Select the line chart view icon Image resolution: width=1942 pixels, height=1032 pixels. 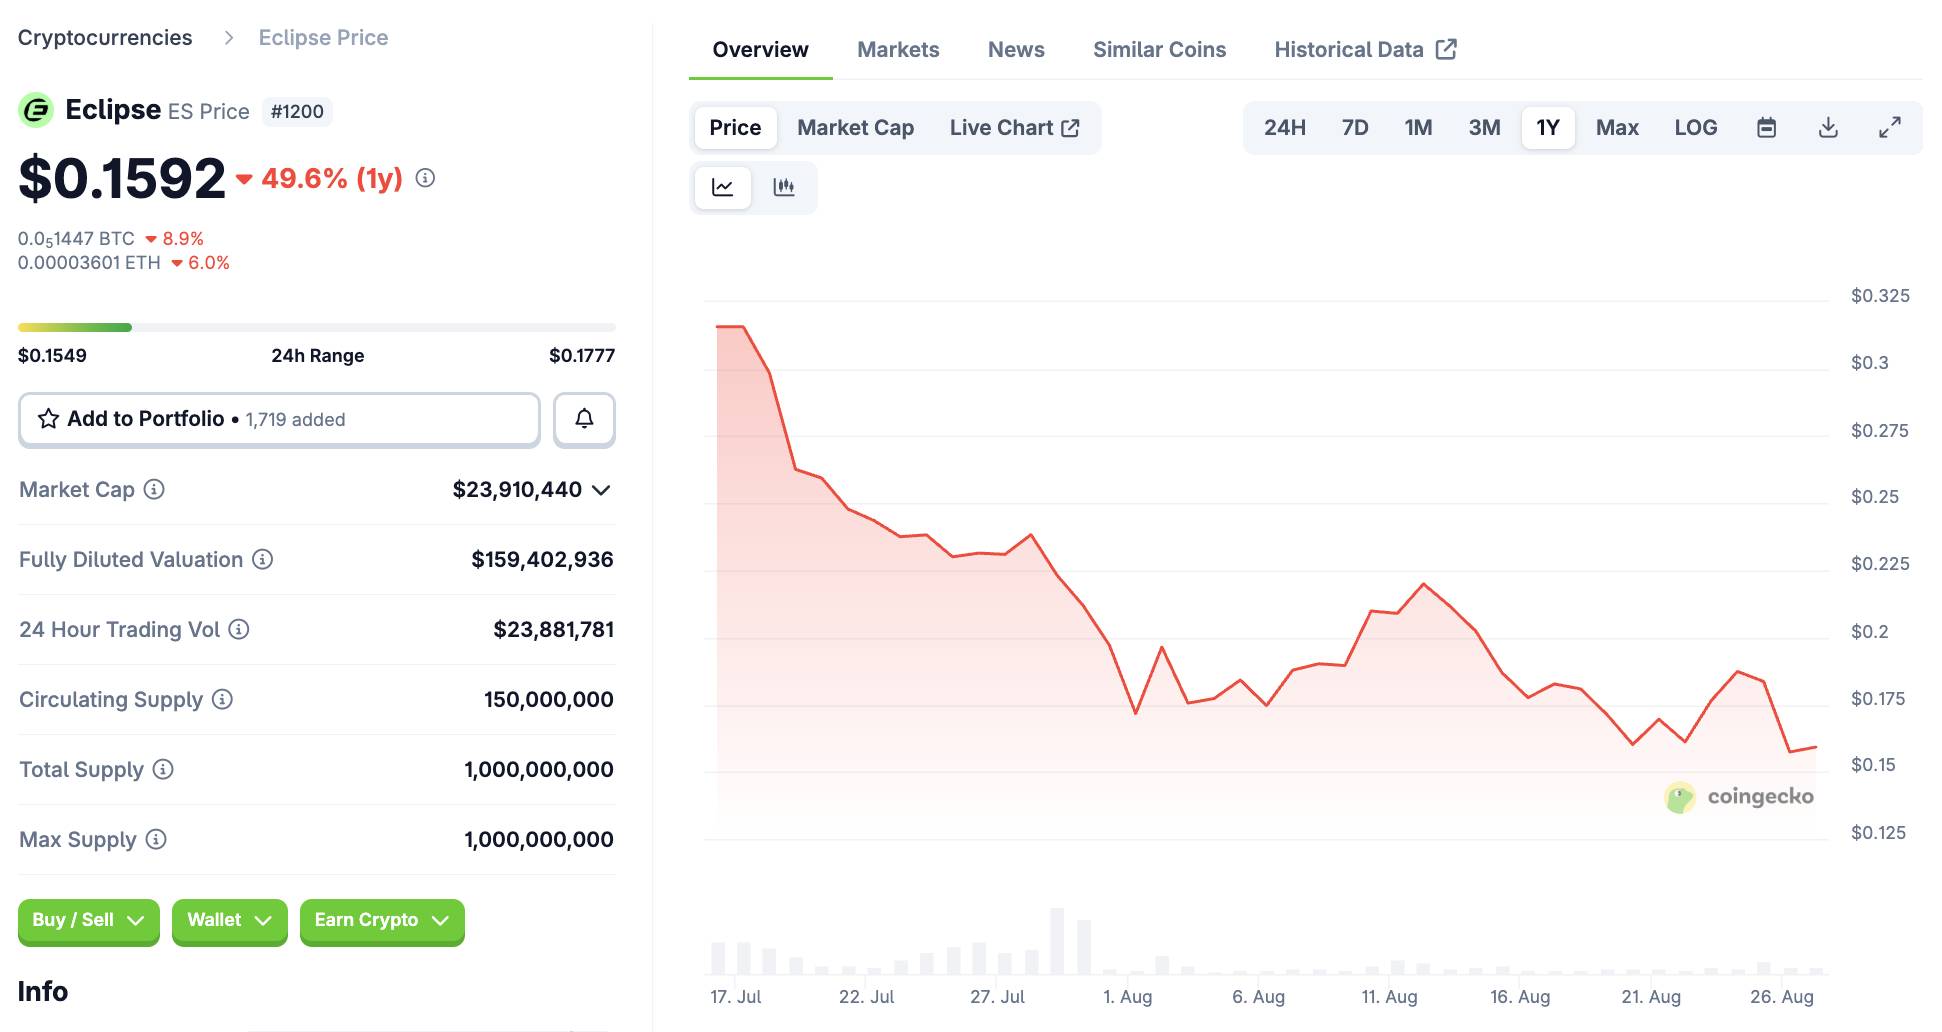(x=723, y=187)
